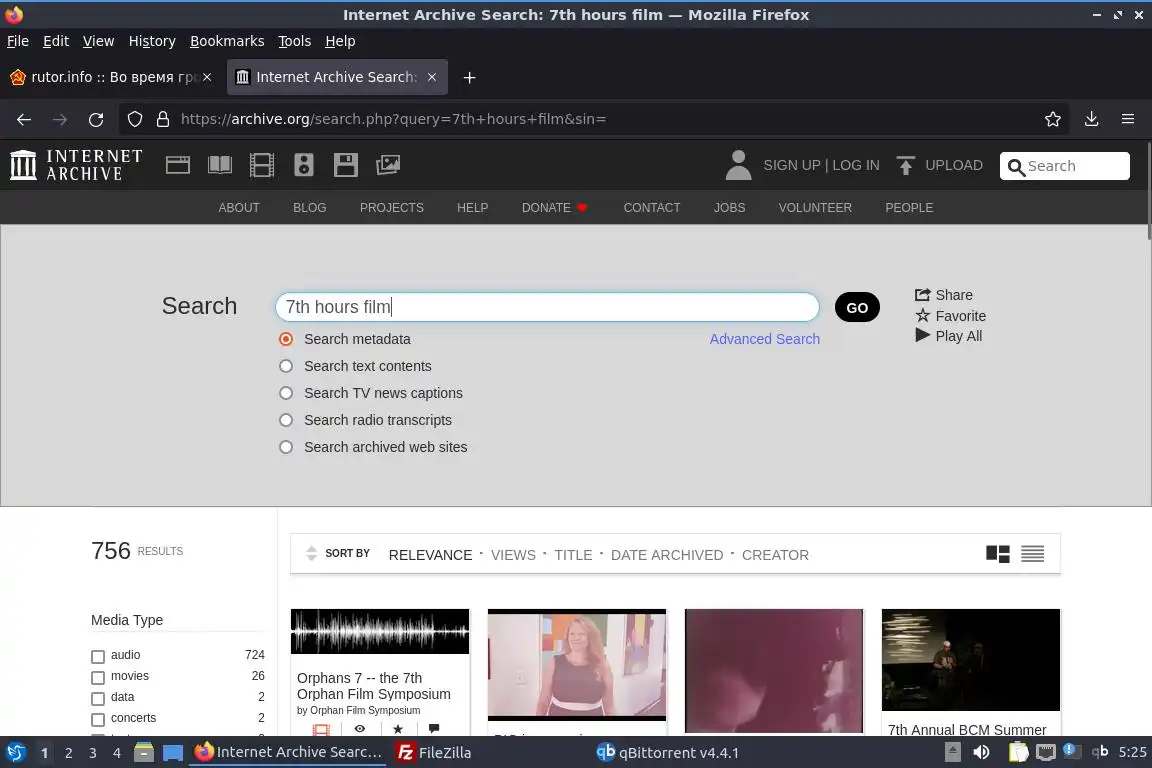The width and height of the screenshot is (1152, 768).
Task: Go back with browser back arrow
Action: (x=24, y=119)
